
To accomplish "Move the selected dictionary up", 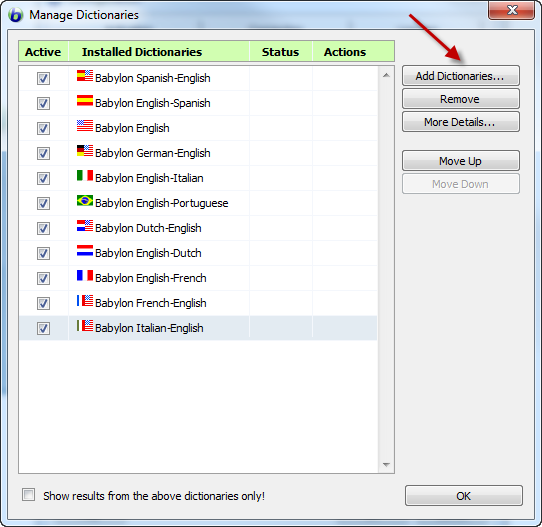I will tap(461, 161).
